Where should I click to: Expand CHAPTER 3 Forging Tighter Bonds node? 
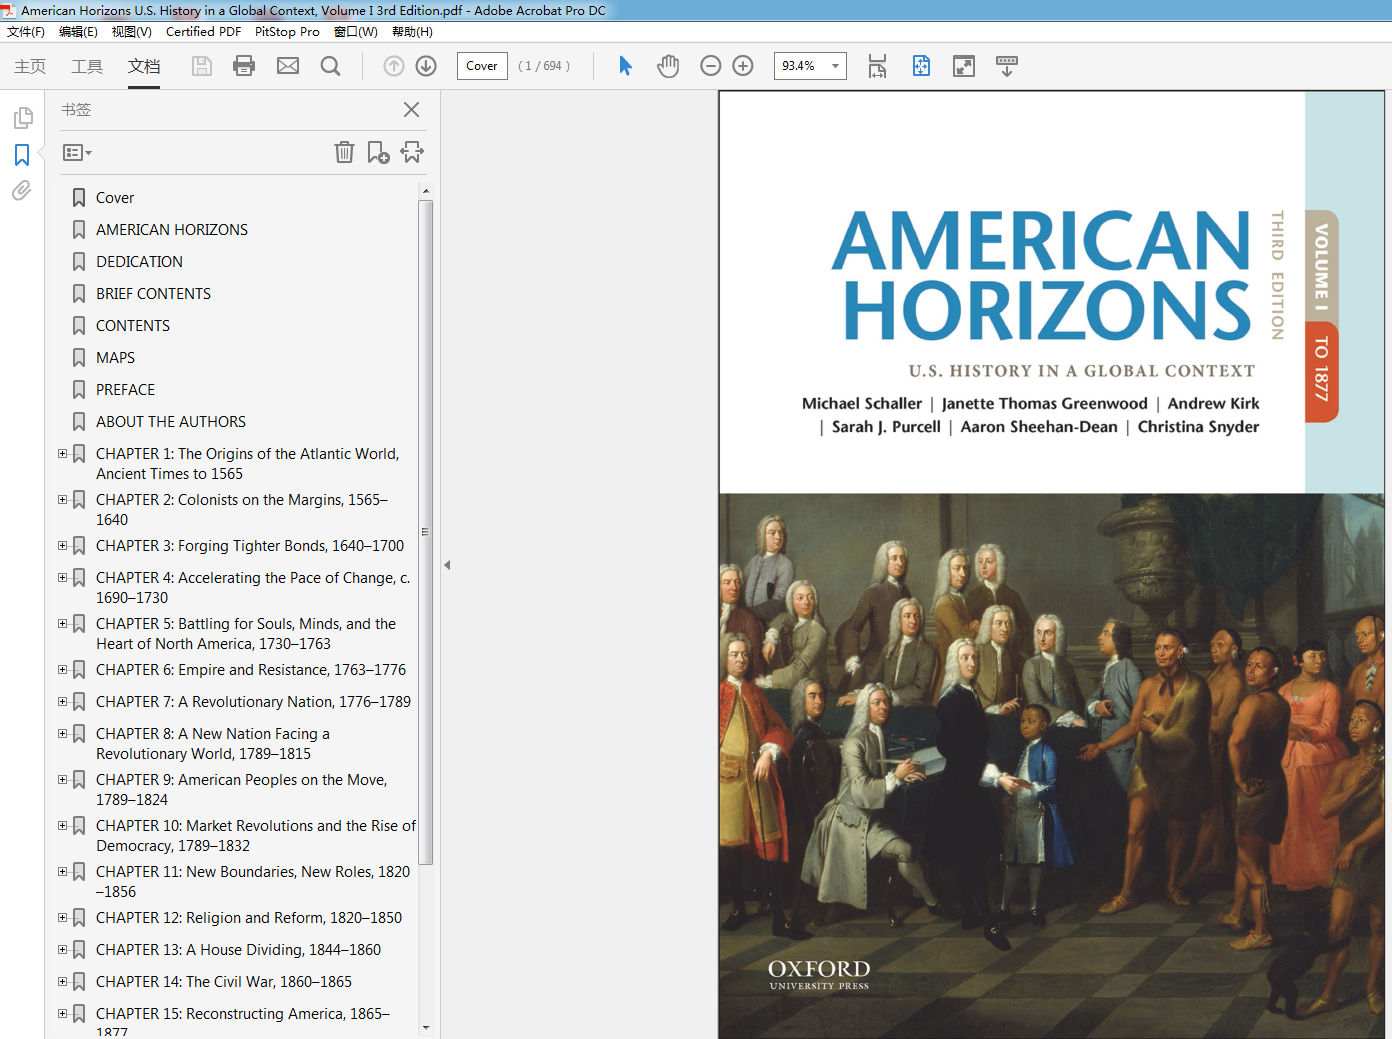coord(62,545)
